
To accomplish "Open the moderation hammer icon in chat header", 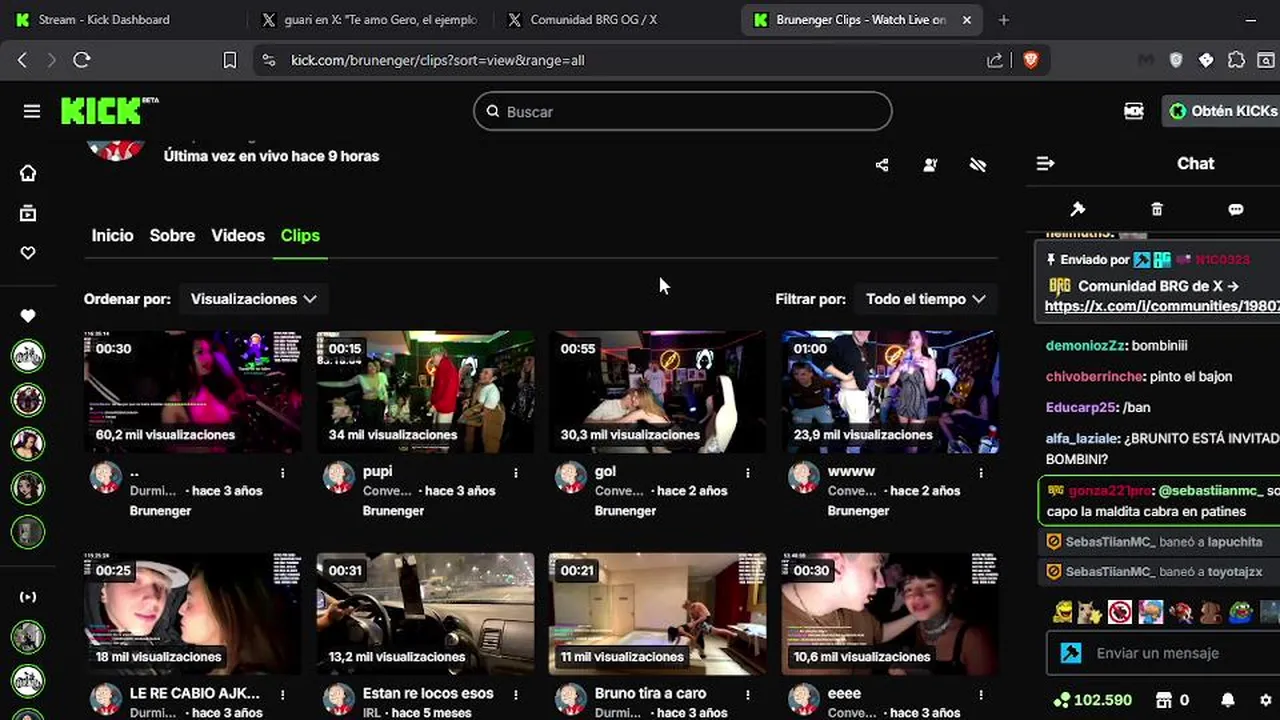I will point(1077,209).
